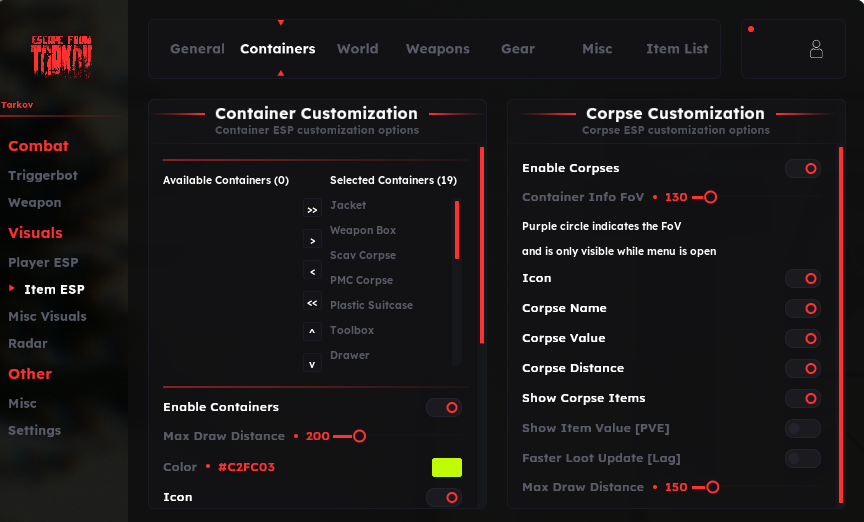Switch to the Weapons tab
The height and width of the screenshot is (522, 864).
click(437, 49)
